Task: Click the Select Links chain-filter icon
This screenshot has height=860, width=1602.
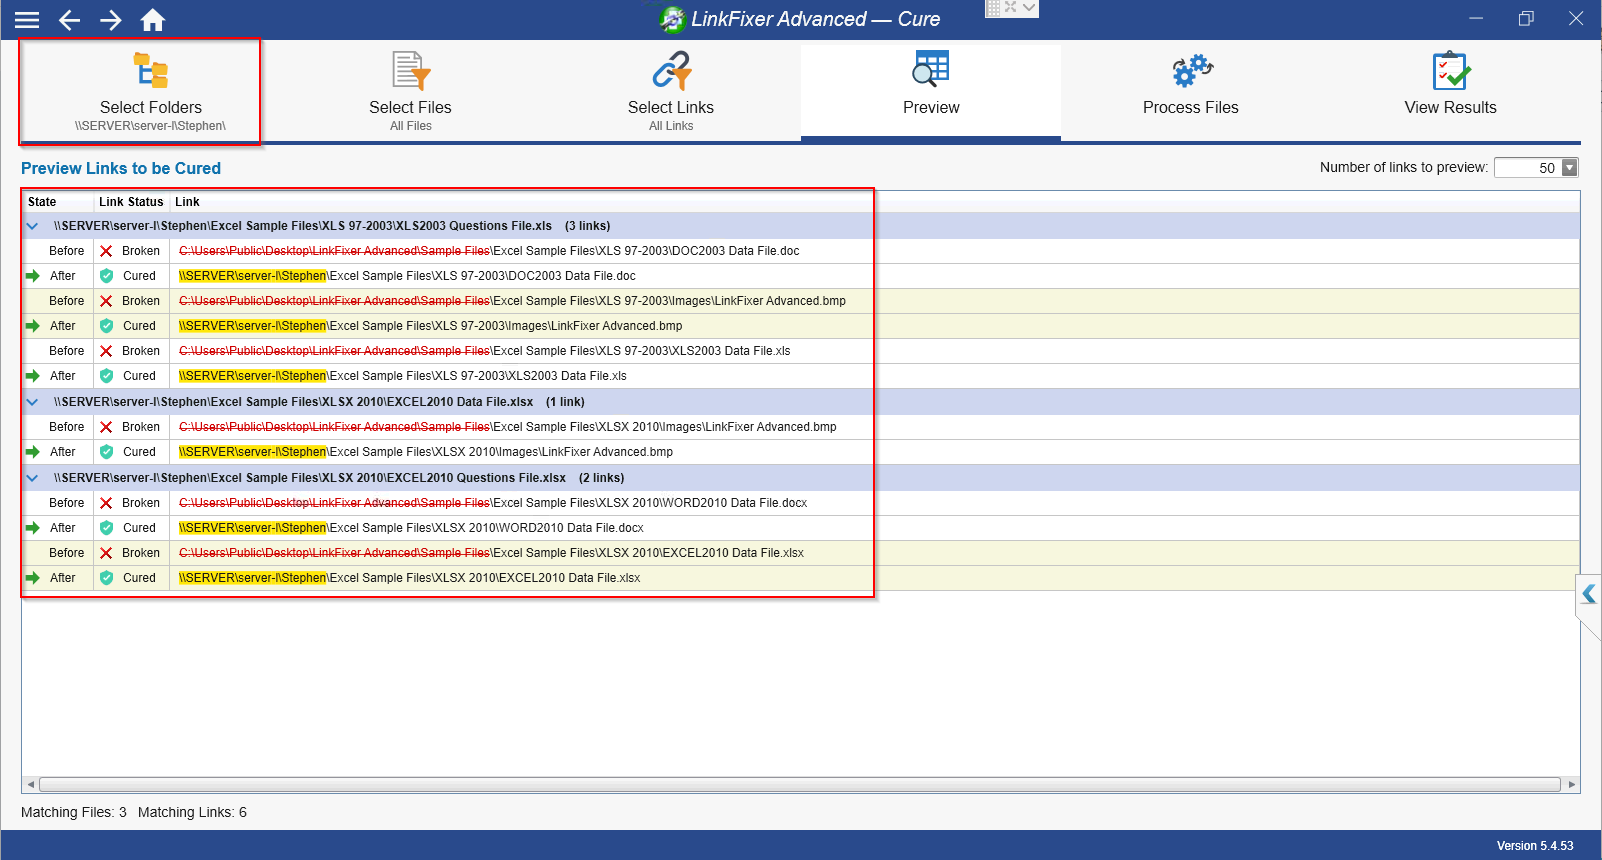Action: (x=672, y=71)
